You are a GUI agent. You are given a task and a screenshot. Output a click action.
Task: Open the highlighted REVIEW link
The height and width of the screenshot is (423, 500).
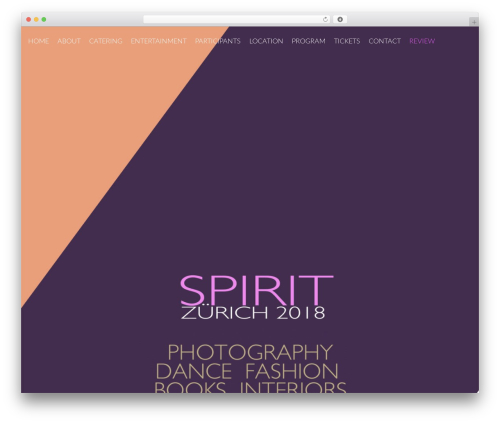pyautogui.click(x=422, y=41)
